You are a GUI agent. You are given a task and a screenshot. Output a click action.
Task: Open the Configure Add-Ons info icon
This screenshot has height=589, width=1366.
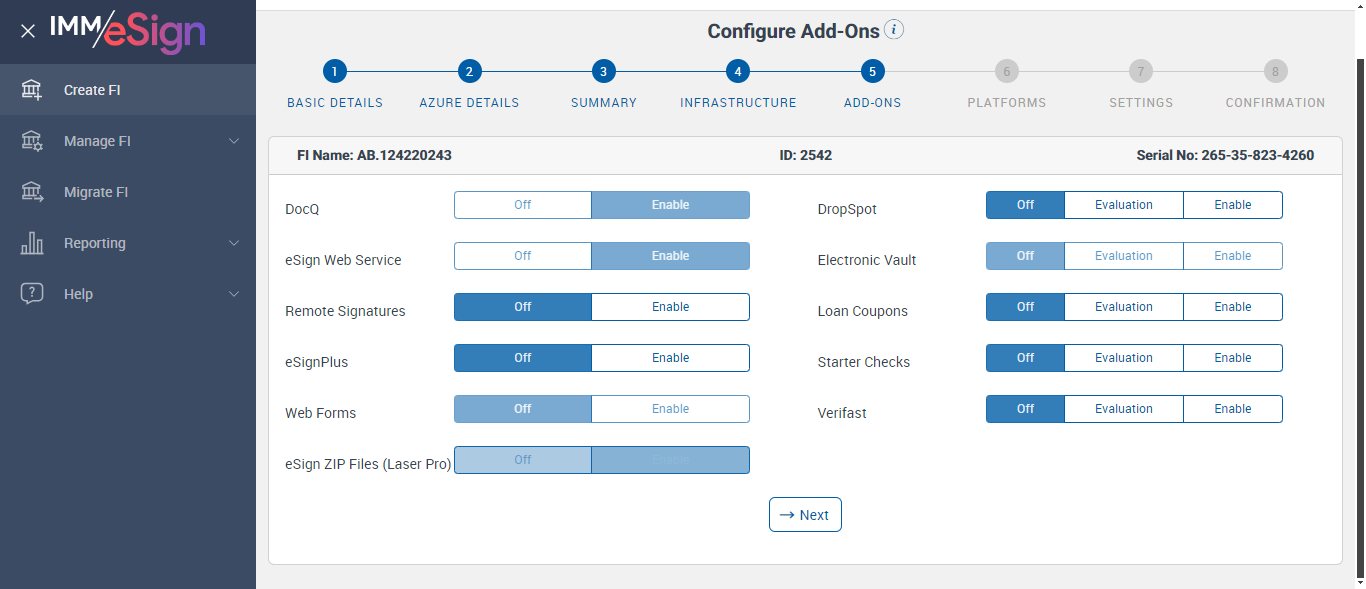(x=894, y=30)
